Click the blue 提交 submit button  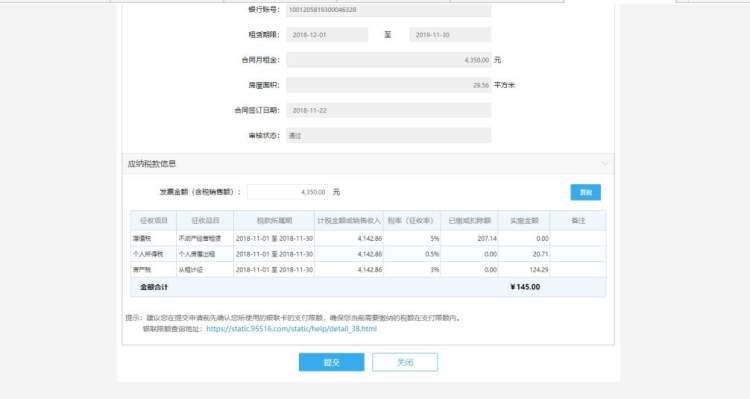tap(331, 362)
